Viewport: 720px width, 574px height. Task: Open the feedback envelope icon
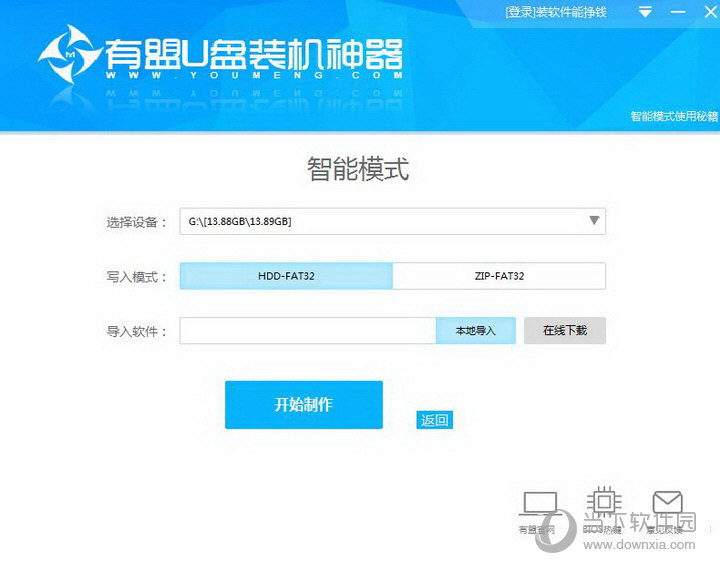(667, 504)
